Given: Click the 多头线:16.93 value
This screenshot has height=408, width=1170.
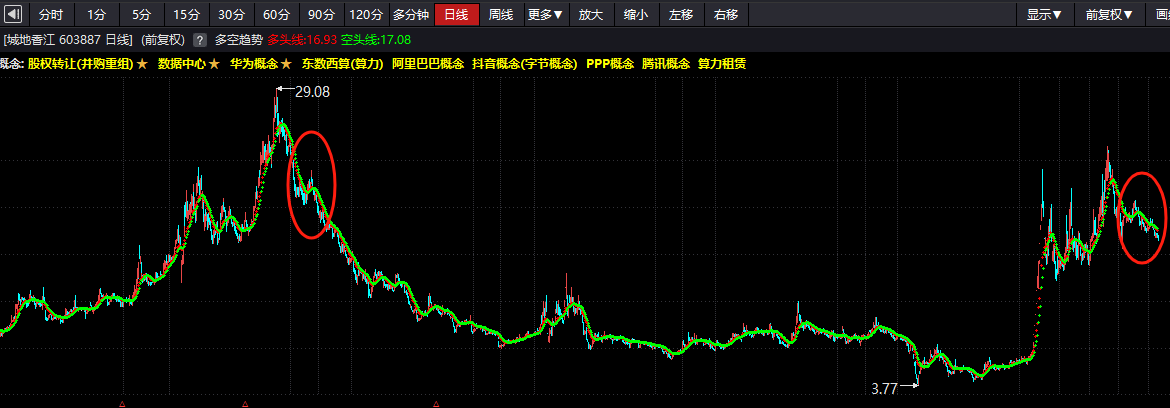Looking at the screenshot, I should coord(302,40).
